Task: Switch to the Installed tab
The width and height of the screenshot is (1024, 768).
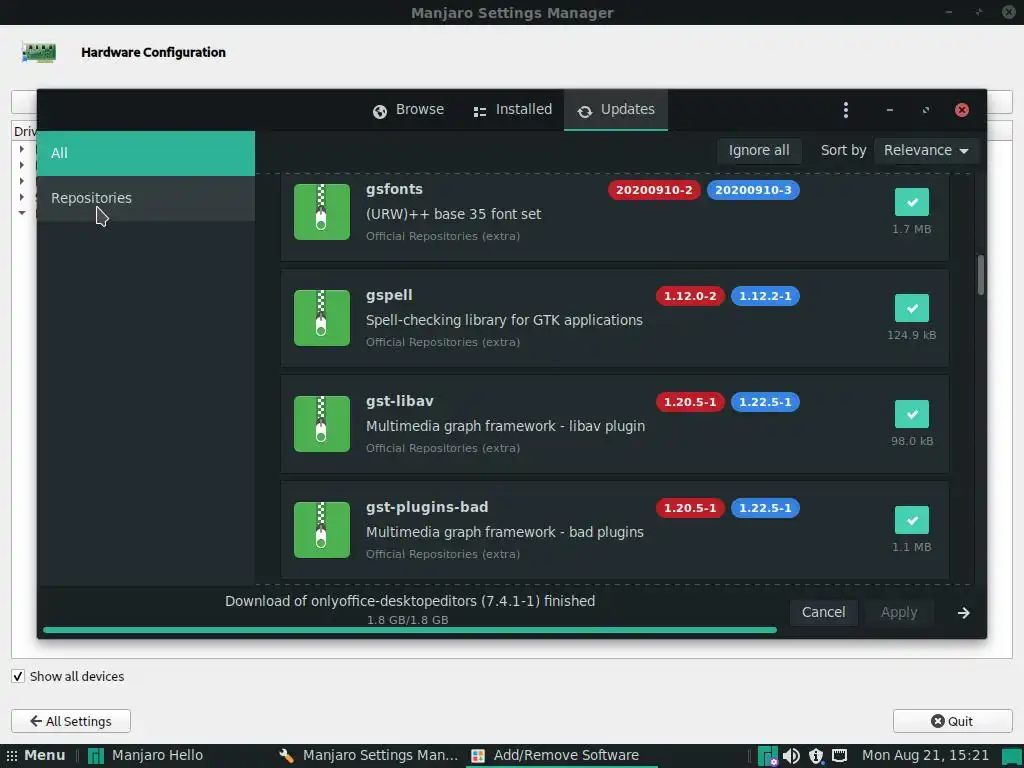Action: pos(513,110)
